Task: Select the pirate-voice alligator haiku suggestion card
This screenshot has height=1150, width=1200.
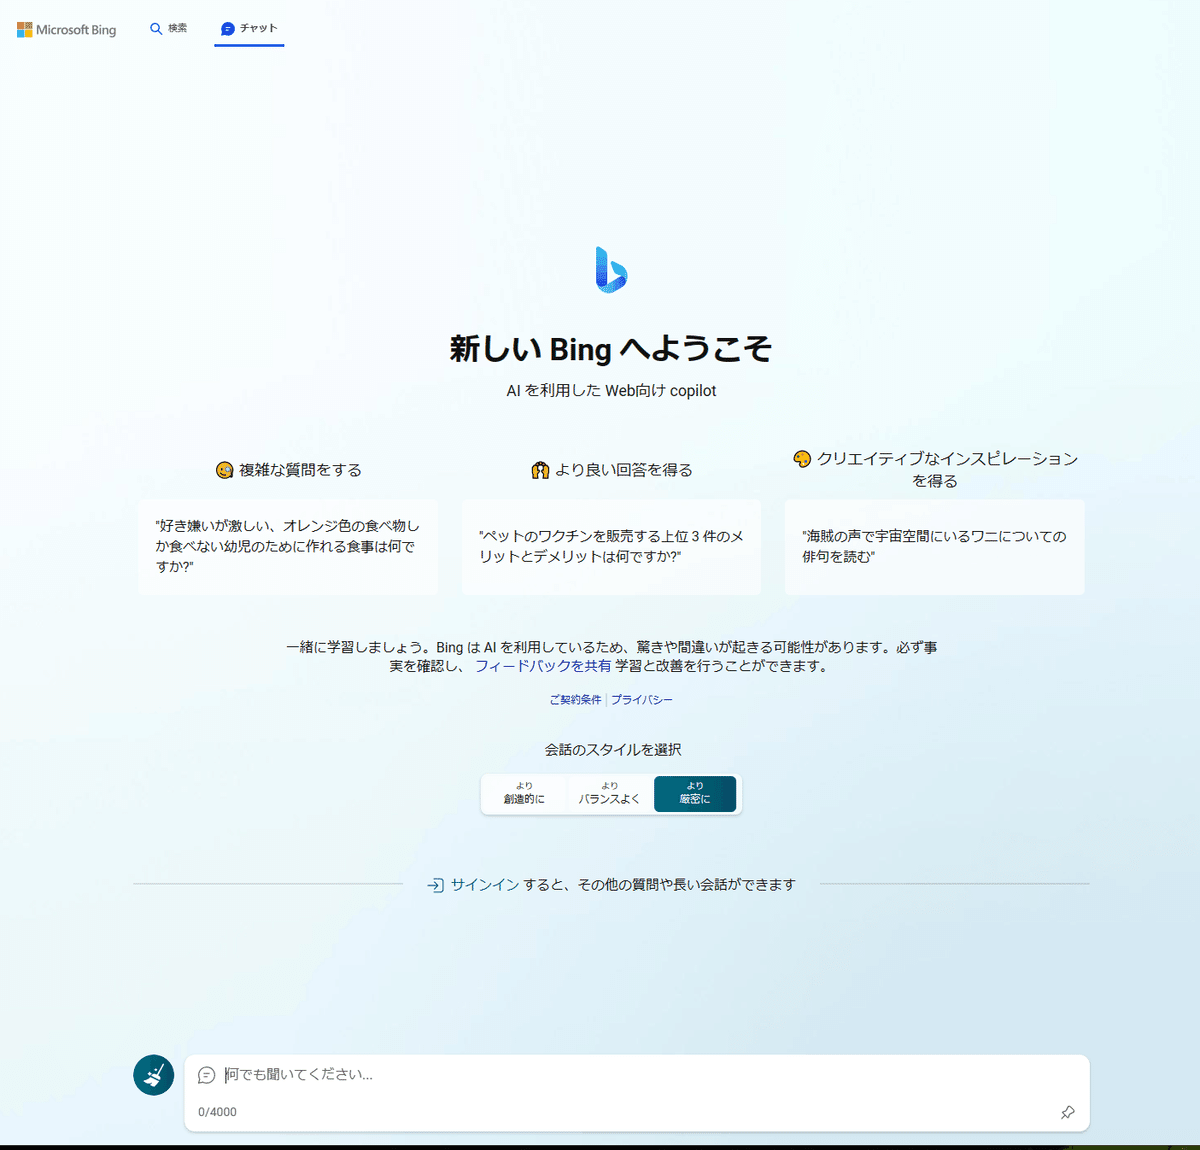Action: 934,547
